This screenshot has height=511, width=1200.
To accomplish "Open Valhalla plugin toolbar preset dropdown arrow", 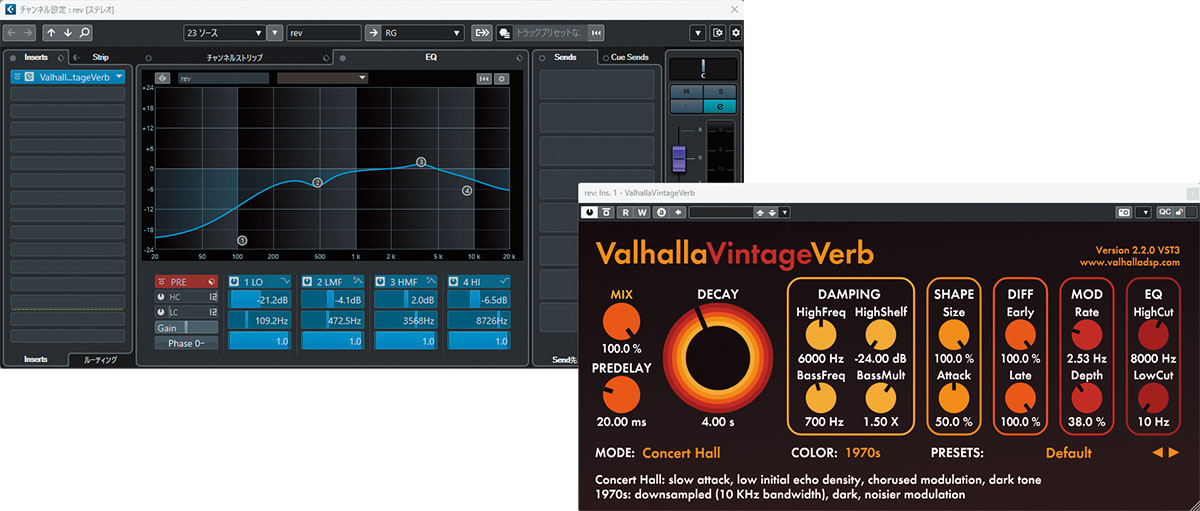I will coord(786,212).
